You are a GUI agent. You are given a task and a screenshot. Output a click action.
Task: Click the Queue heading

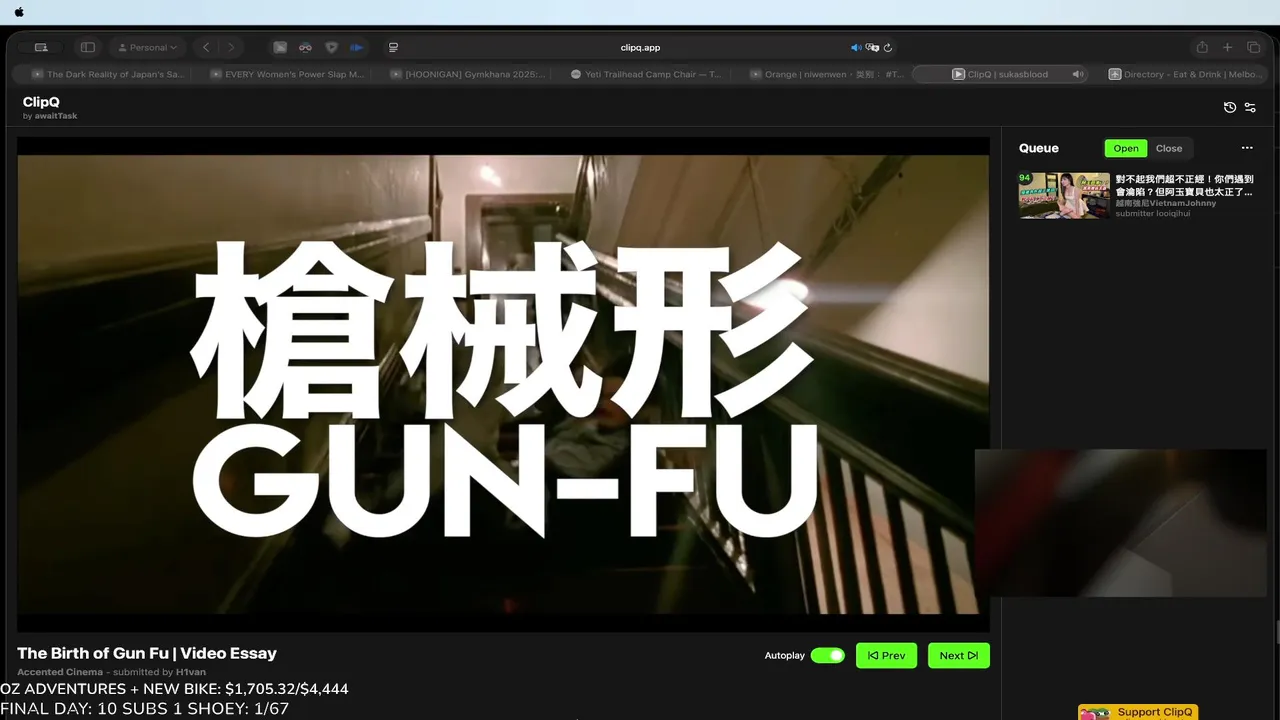pos(1039,148)
